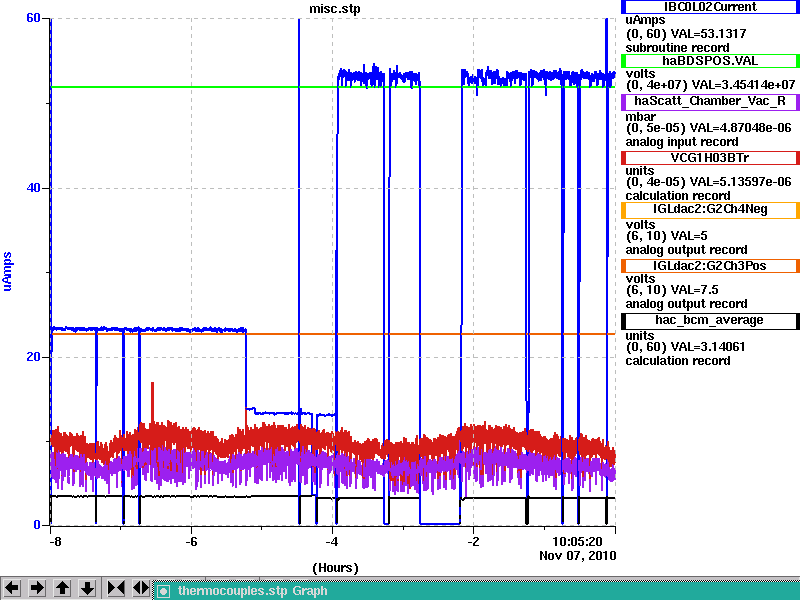Select the VCG1H03BTr legend entry
The image size is (800, 600).
tap(710, 158)
